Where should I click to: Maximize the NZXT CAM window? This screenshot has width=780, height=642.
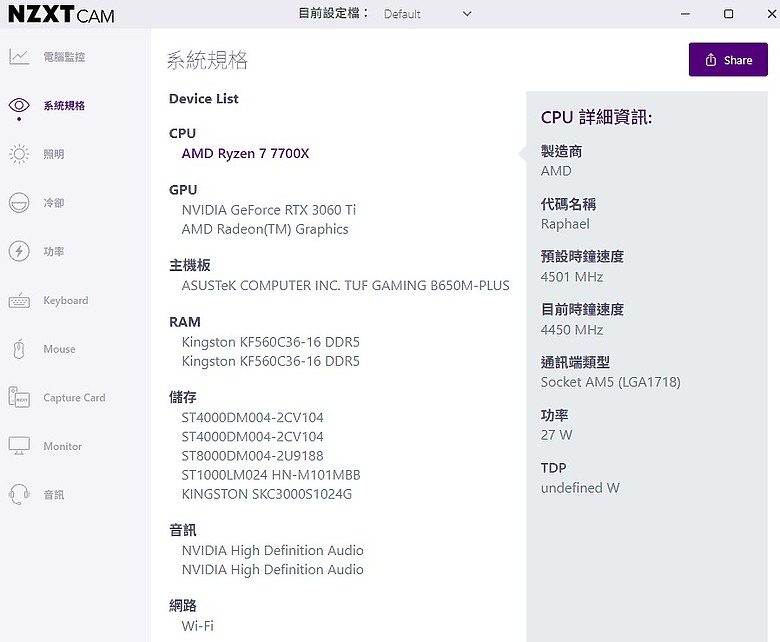coord(728,14)
